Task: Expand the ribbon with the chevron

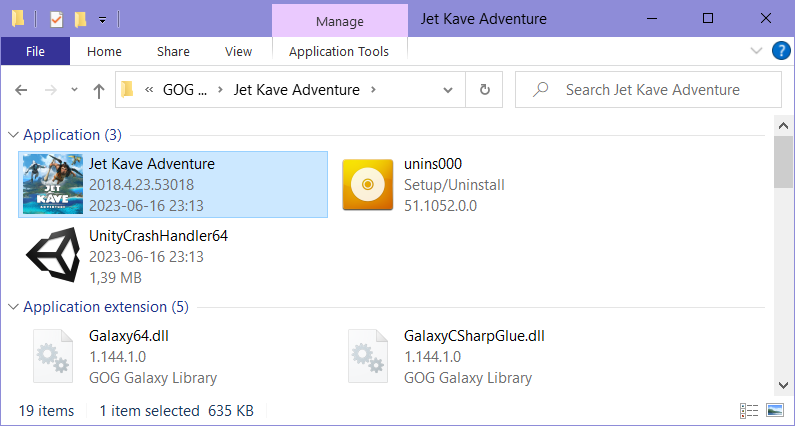Action: click(756, 51)
